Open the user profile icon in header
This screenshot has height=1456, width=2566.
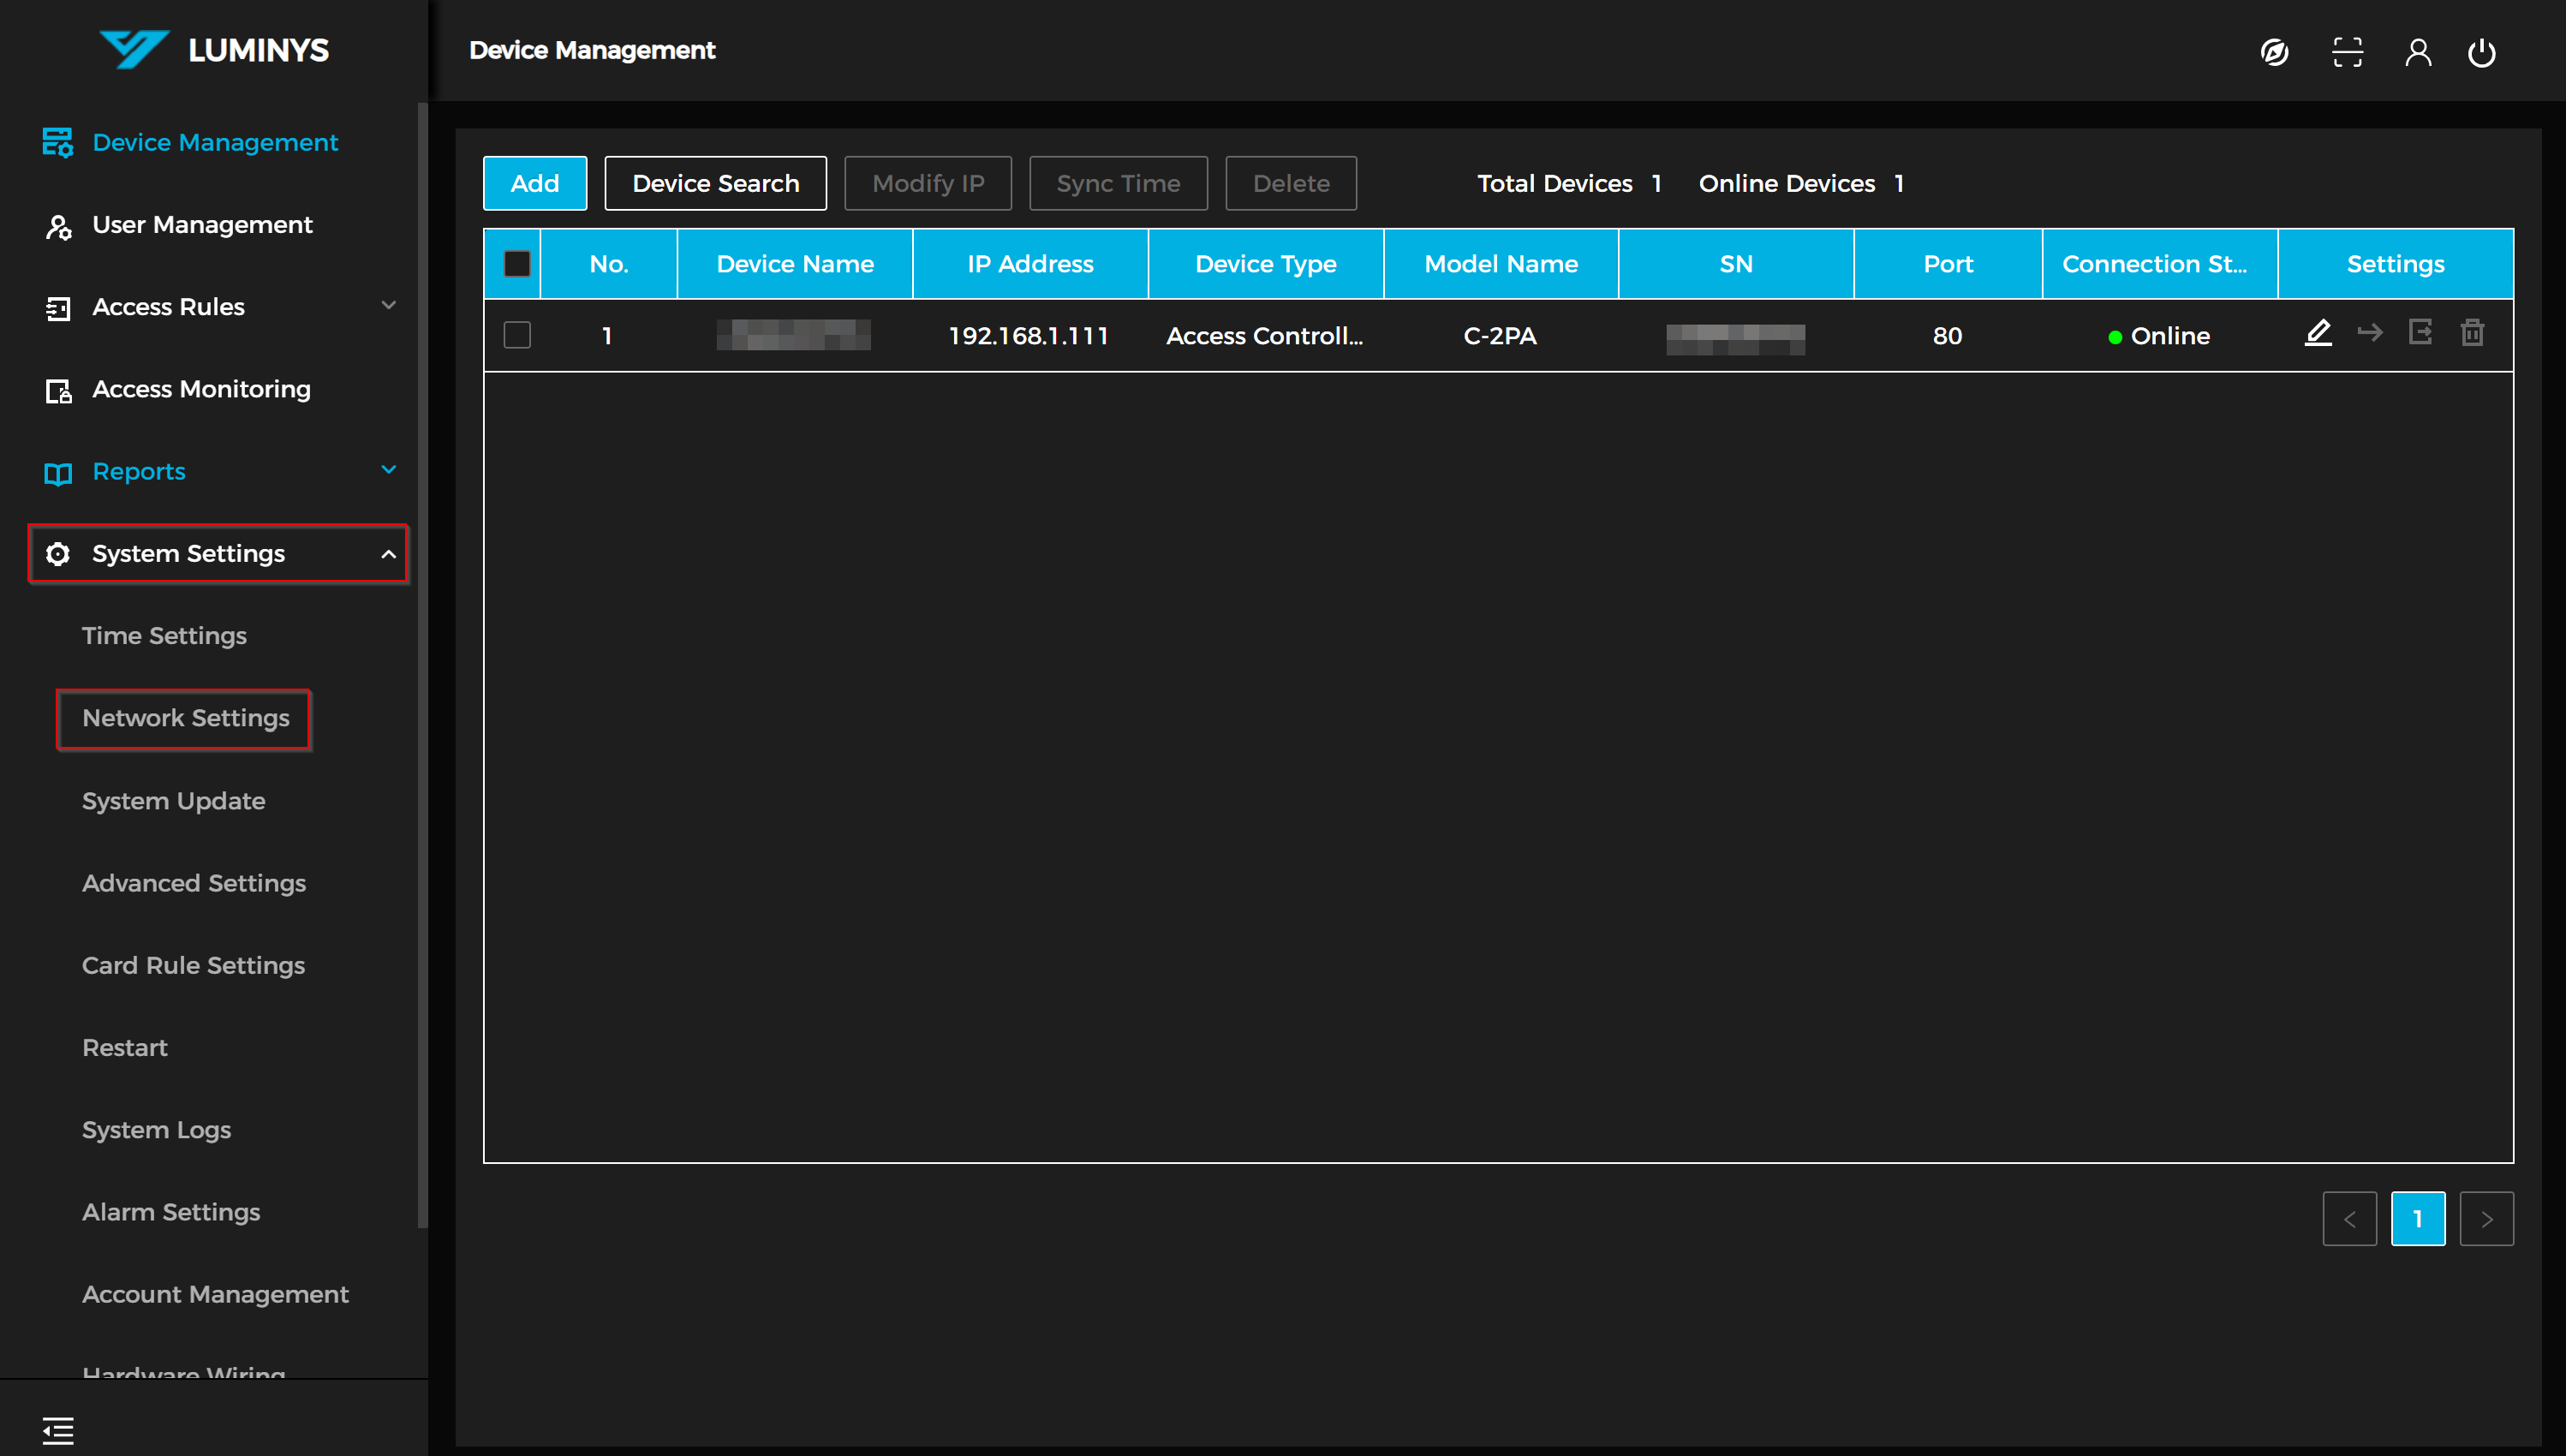click(2417, 52)
